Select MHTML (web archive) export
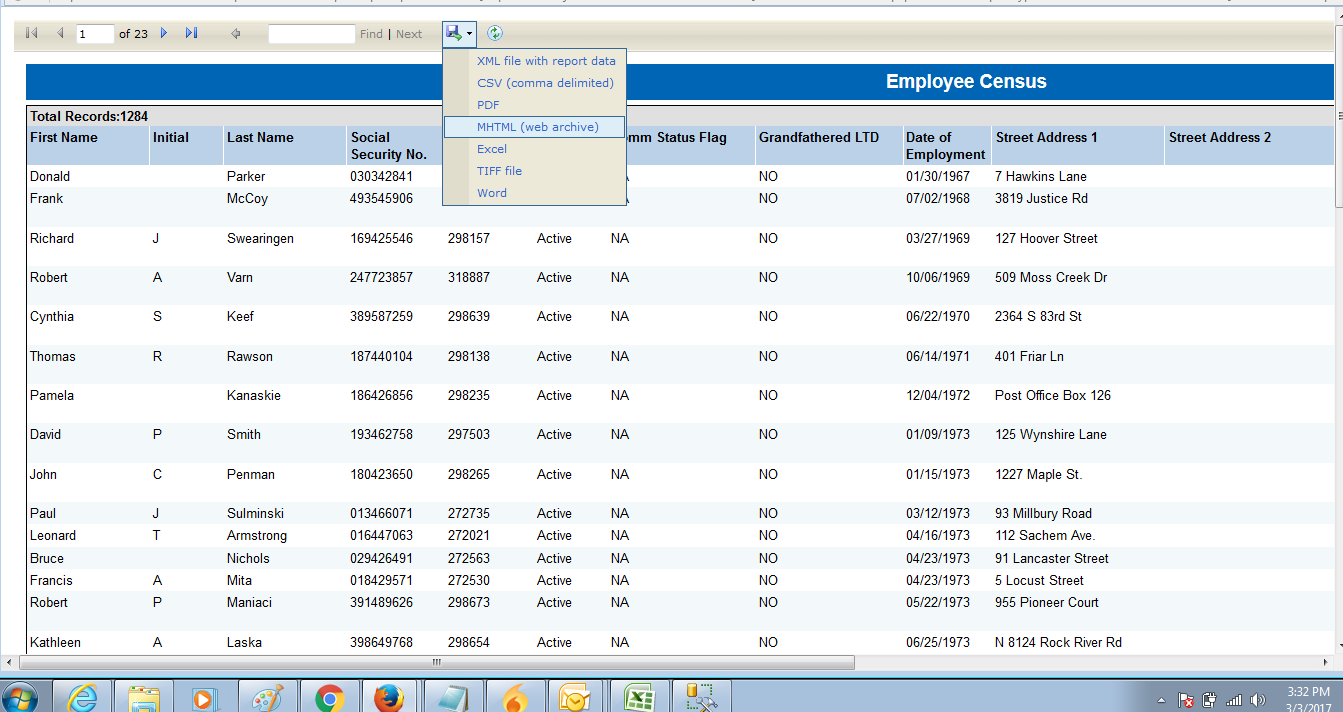 click(x=535, y=127)
